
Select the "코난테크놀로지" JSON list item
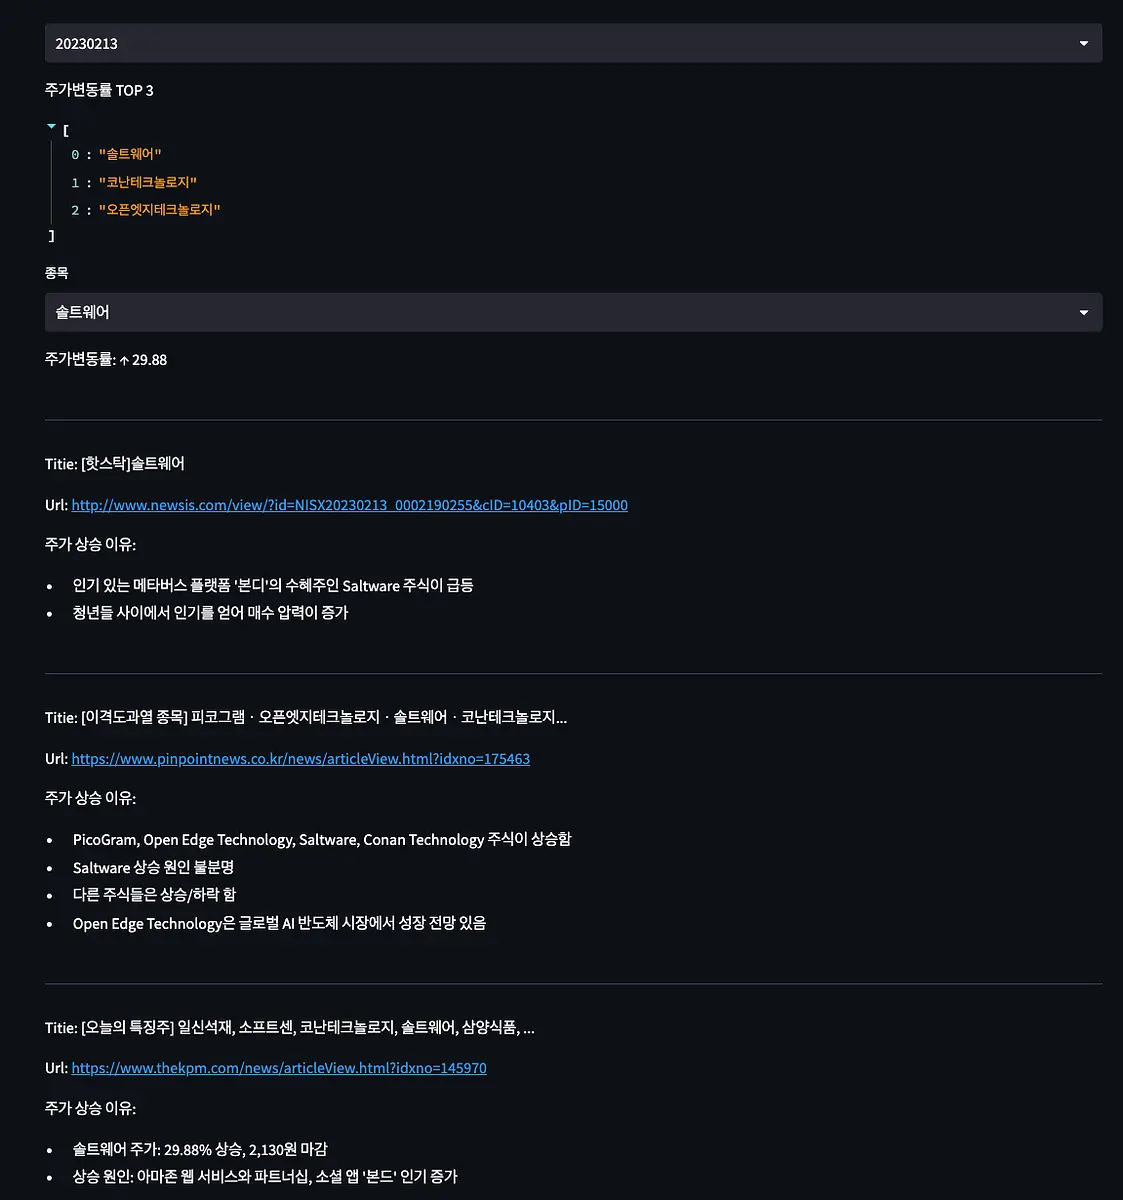click(148, 183)
